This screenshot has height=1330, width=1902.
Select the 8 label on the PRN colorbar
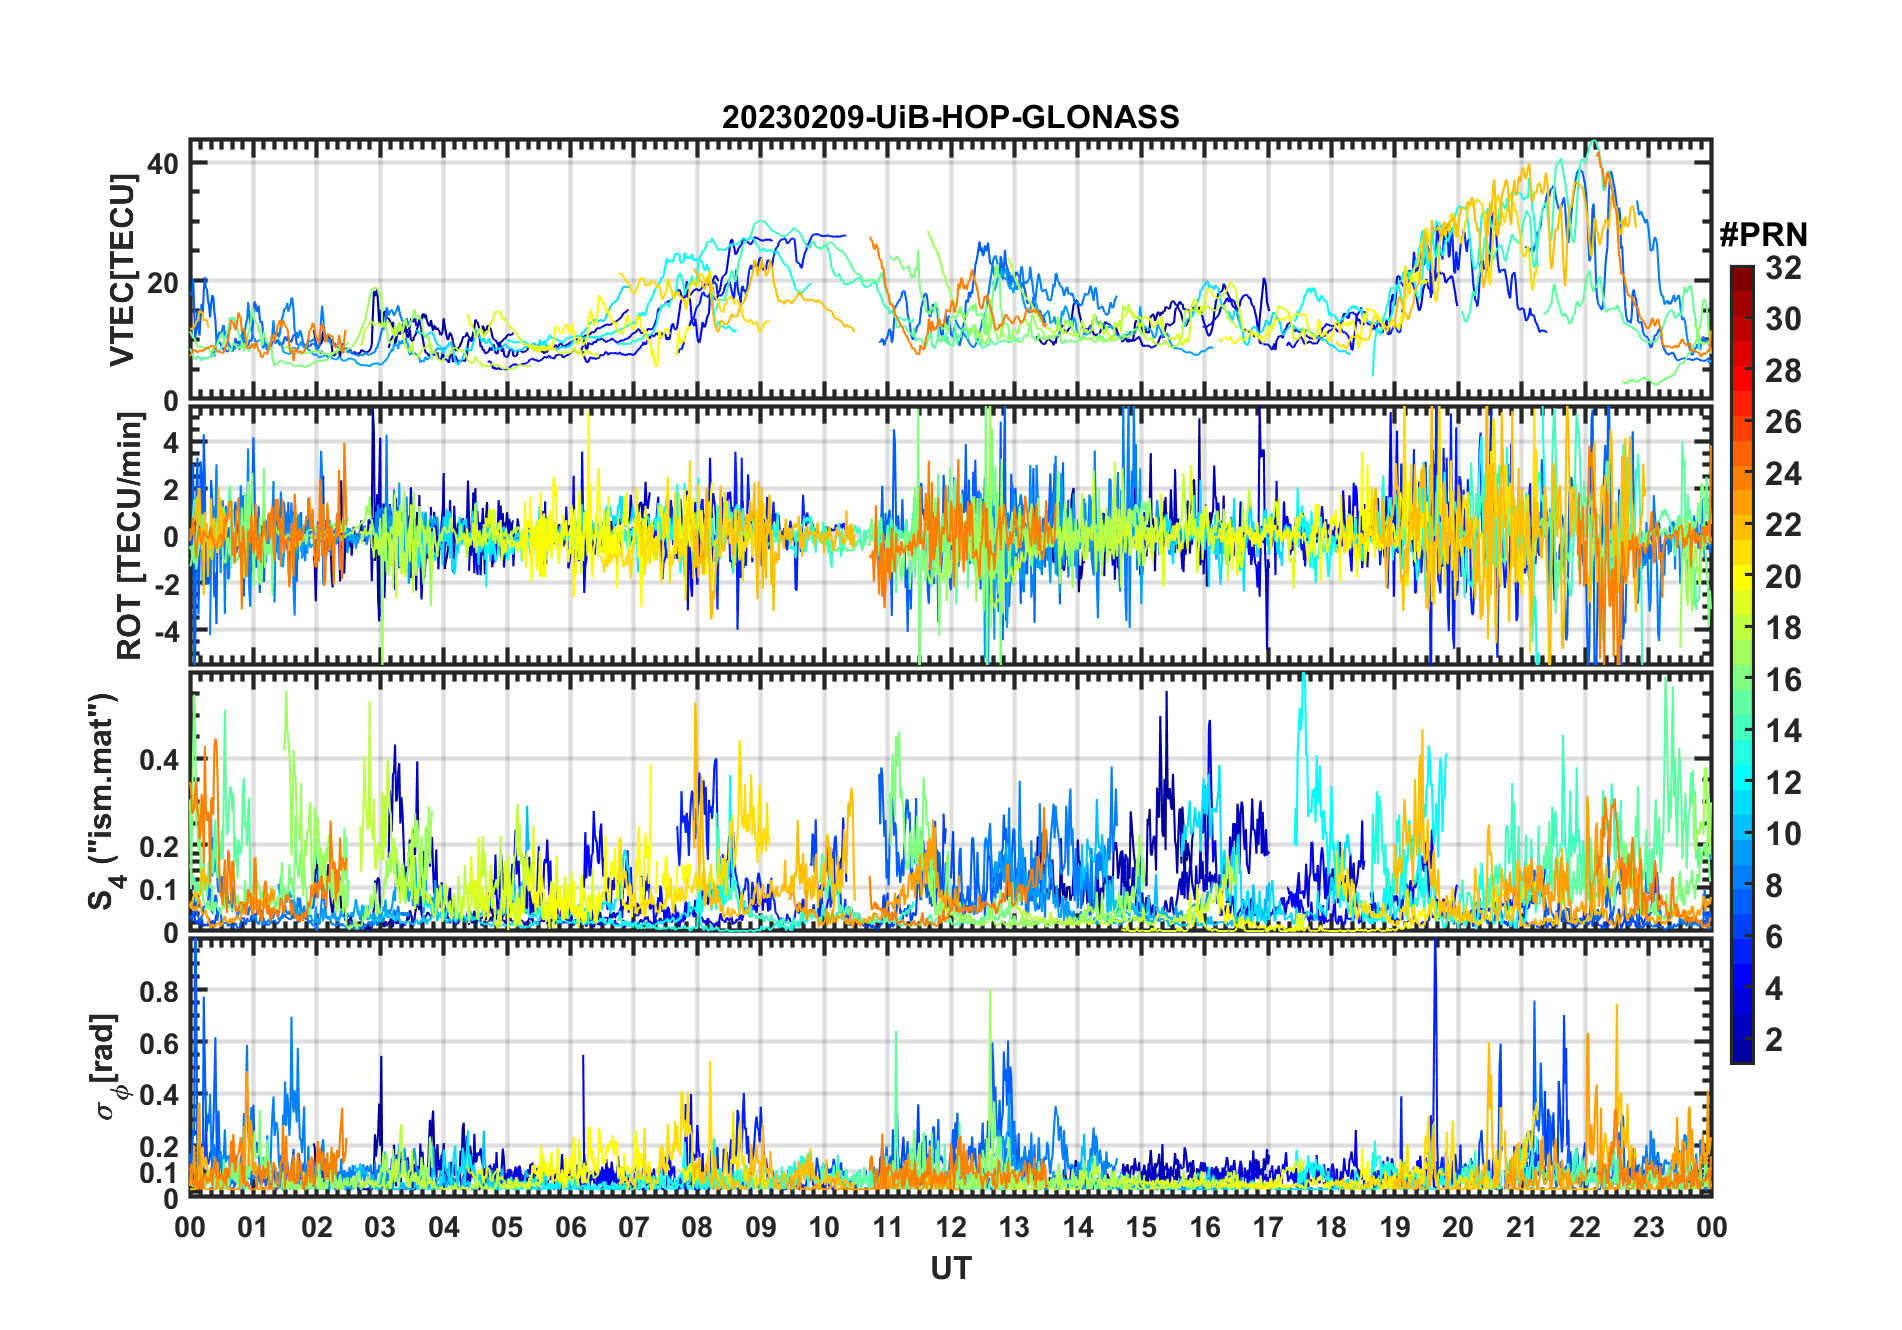pyautogui.click(x=1774, y=885)
